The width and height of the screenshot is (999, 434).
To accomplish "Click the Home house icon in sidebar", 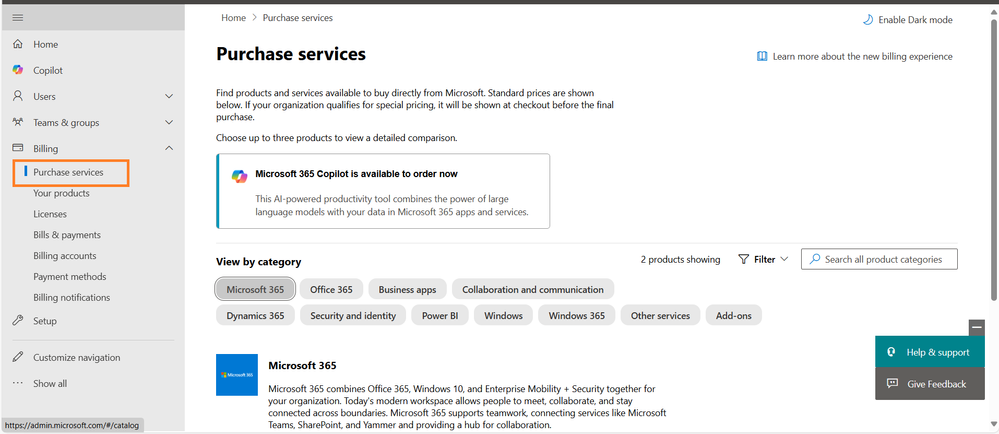I will point(18,45).
